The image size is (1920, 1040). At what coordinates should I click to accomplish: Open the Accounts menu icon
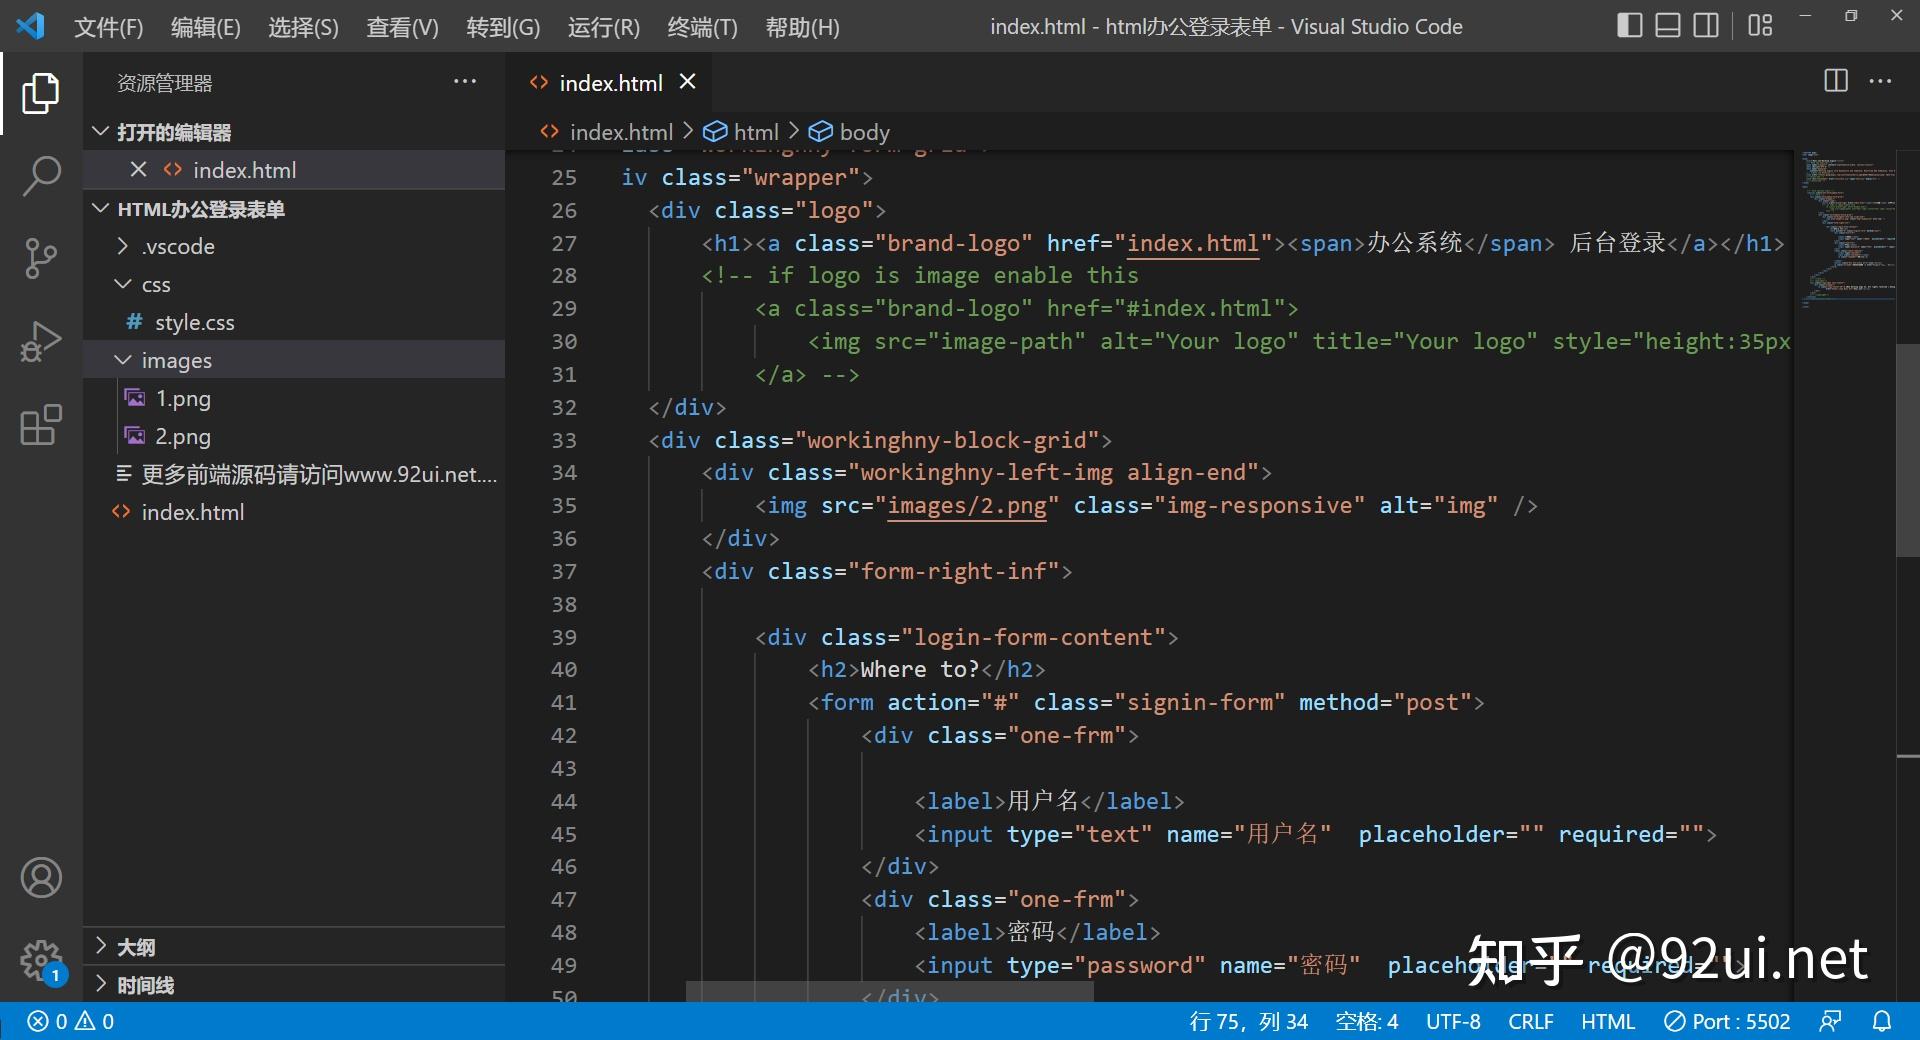coord(41,878)
